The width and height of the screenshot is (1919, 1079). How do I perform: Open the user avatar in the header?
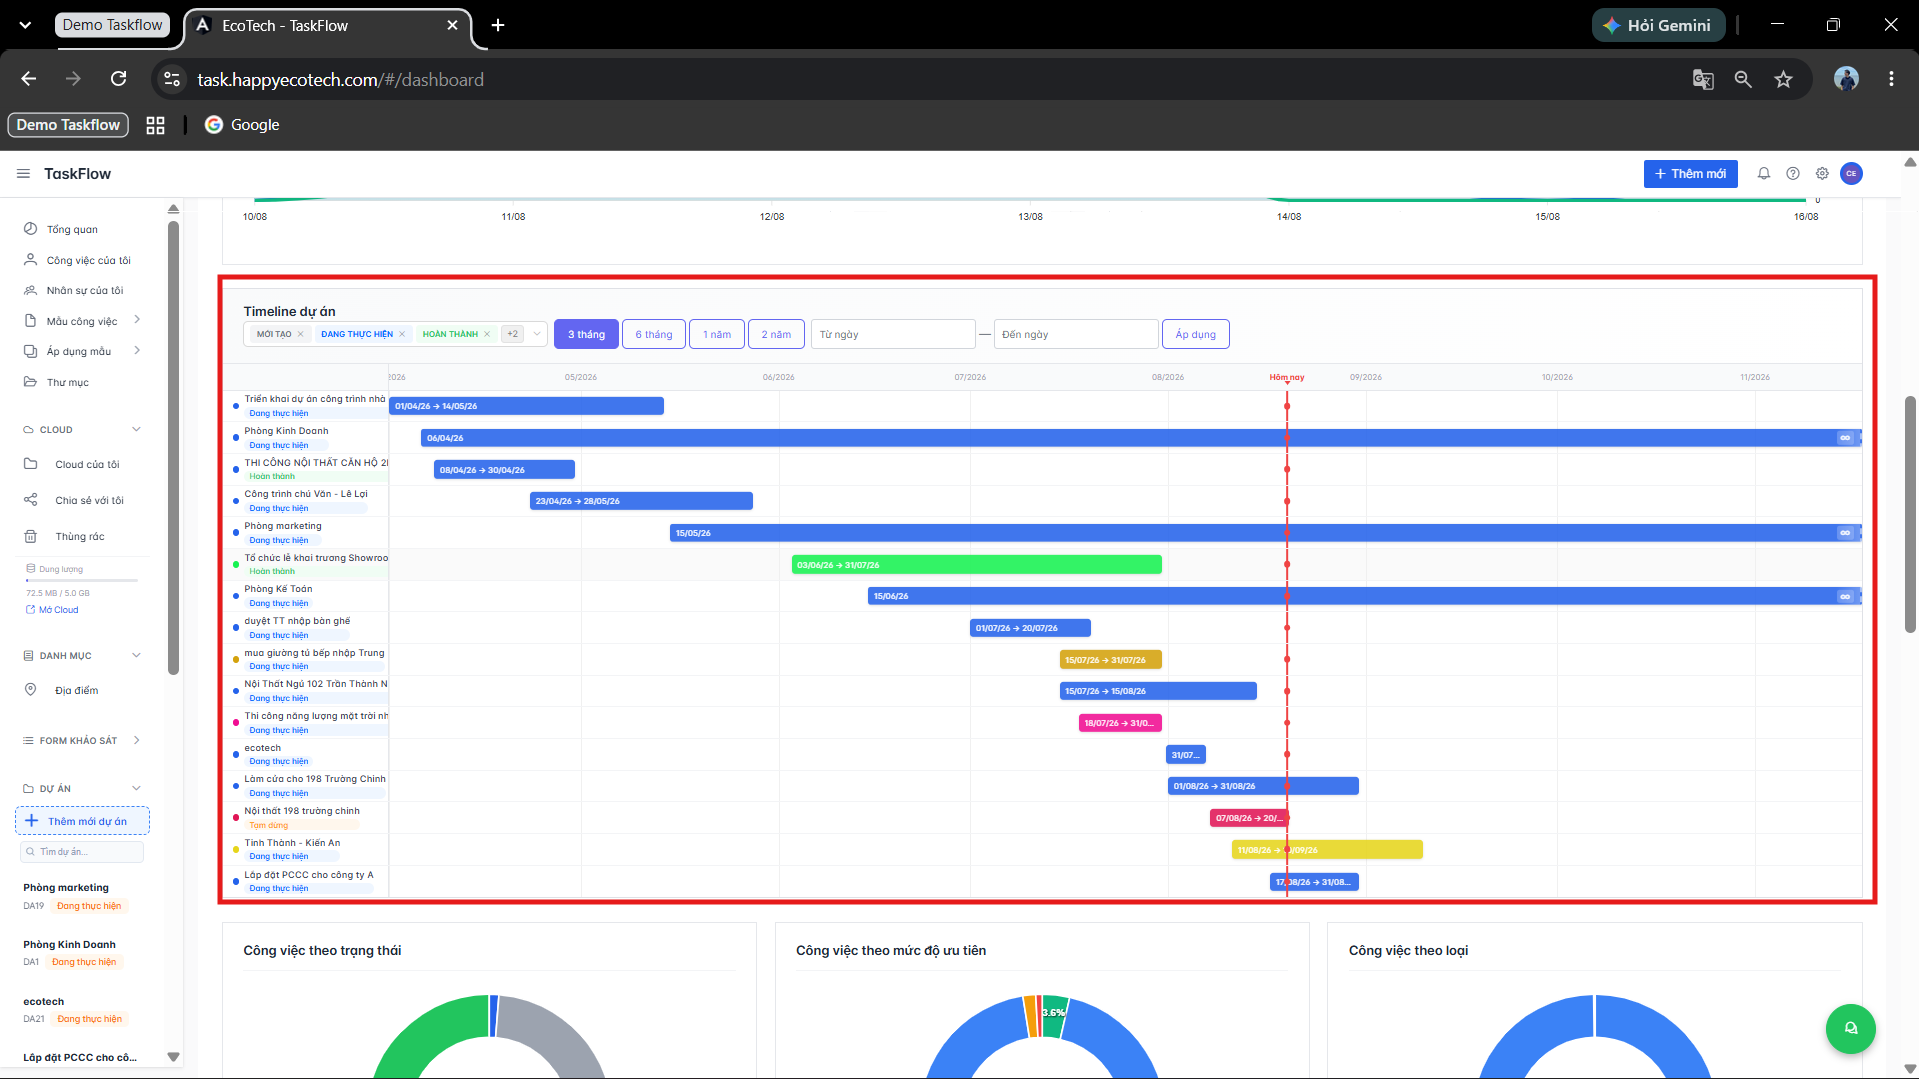point(1851,174)
